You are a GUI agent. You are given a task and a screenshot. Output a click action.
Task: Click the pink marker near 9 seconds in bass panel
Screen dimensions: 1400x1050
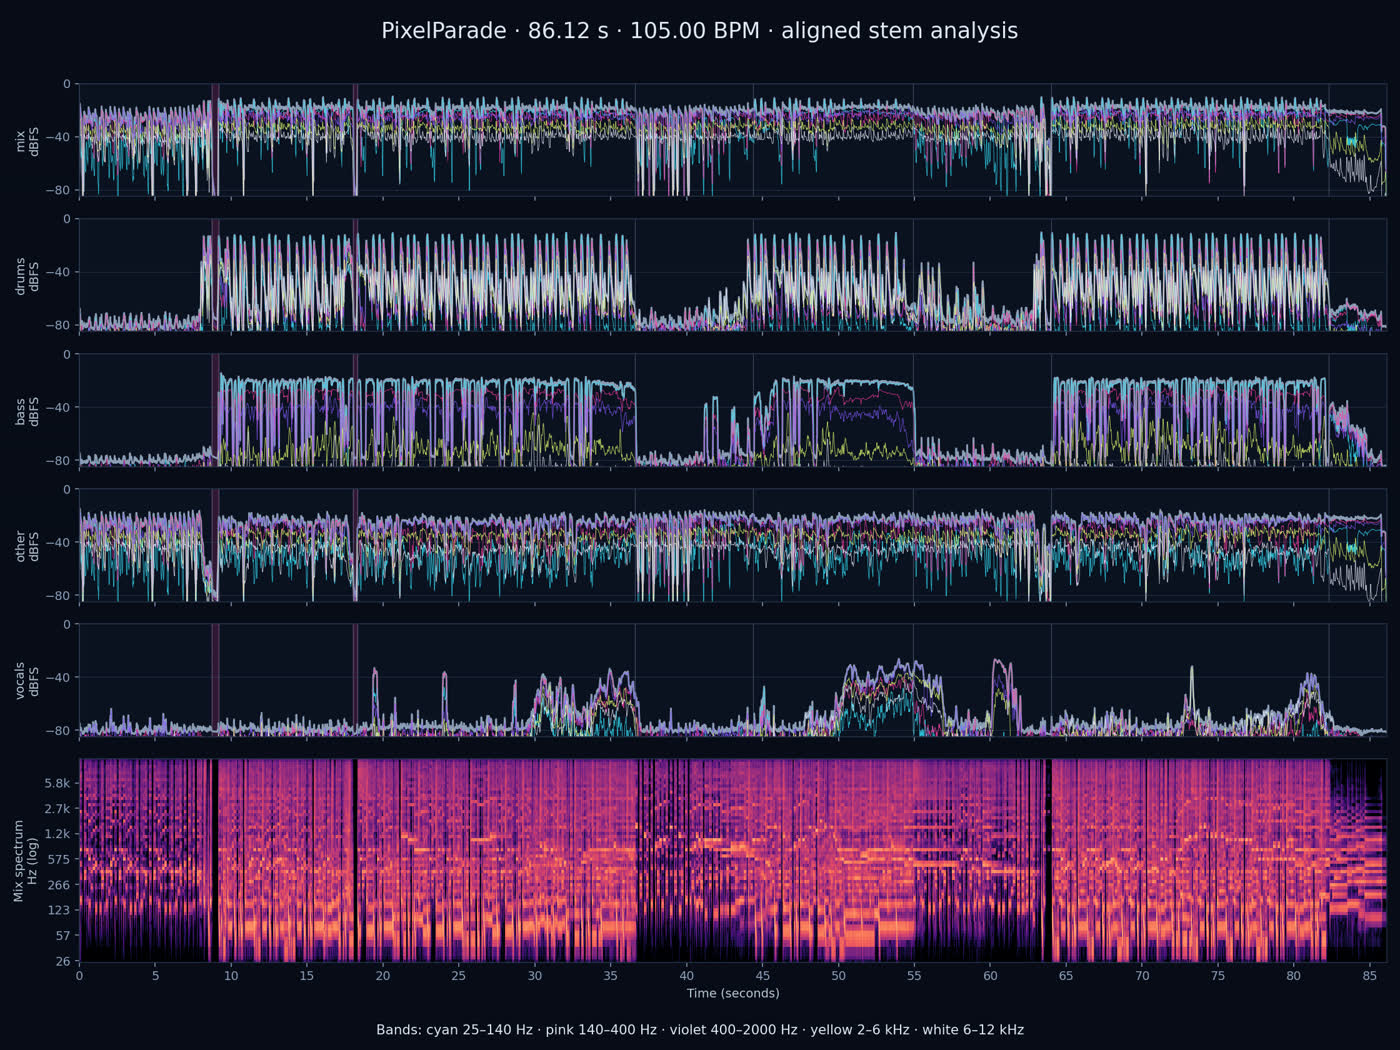215,410
